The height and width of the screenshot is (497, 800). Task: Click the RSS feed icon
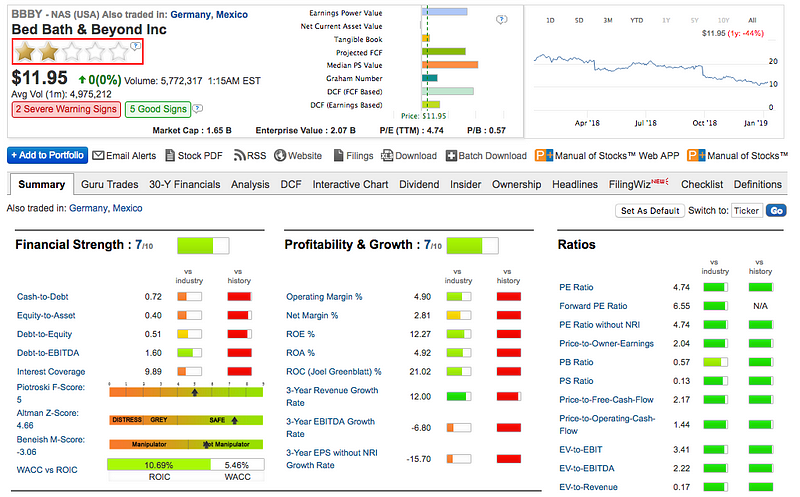(x=239, y=156)
